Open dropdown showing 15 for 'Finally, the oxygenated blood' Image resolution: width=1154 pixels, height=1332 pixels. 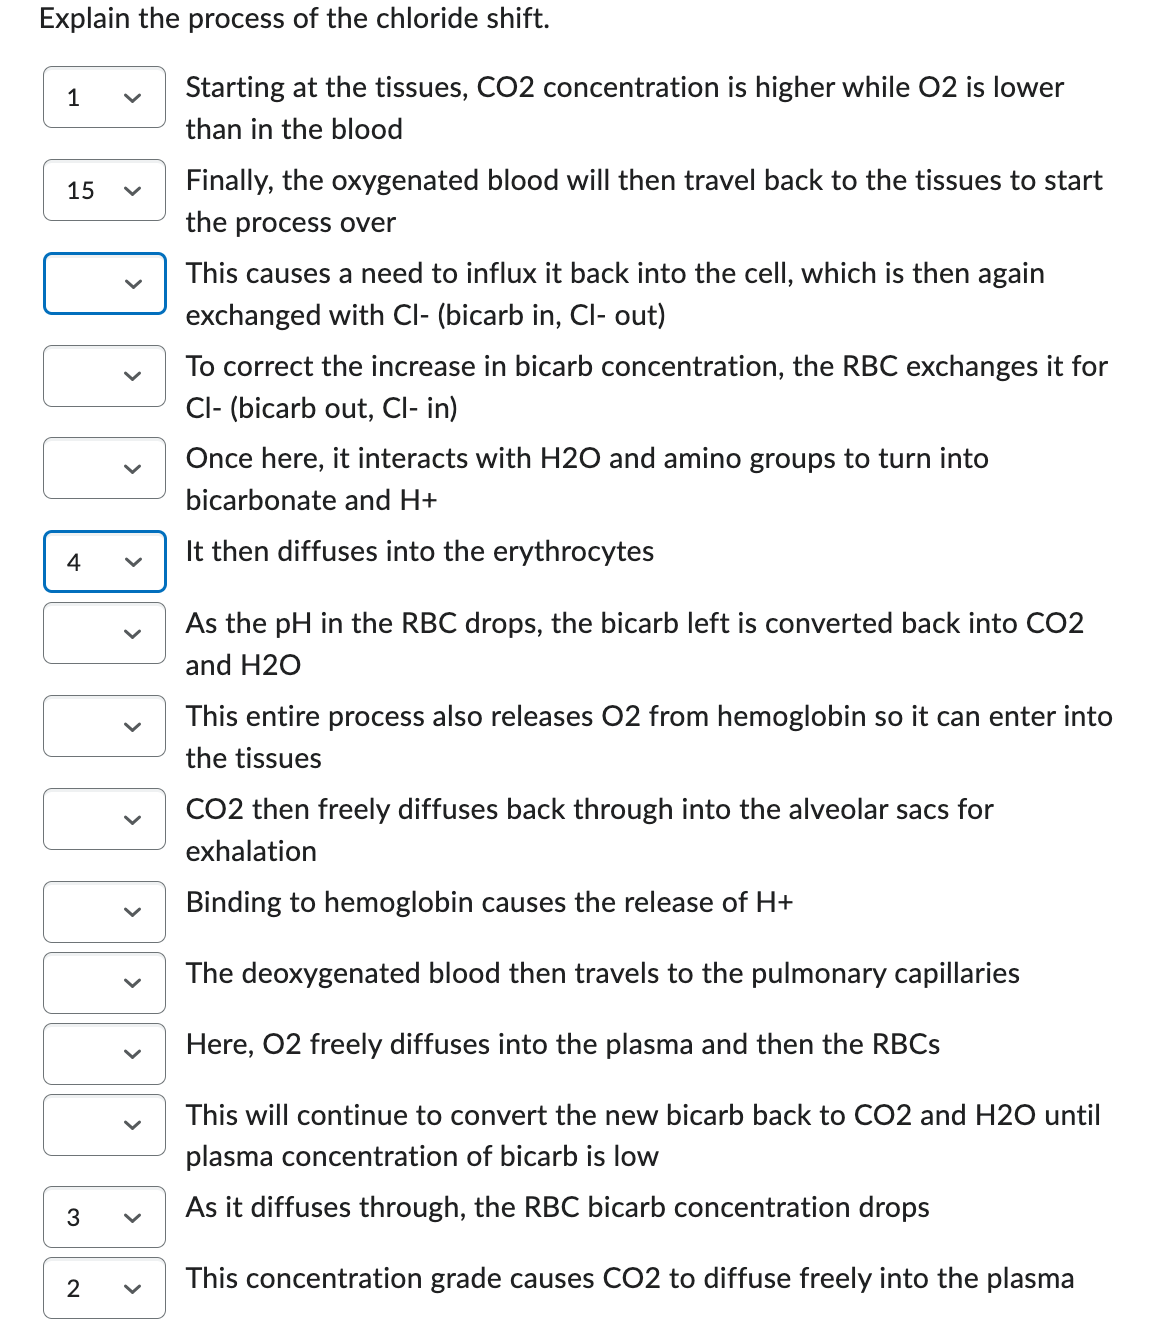(104, 190)
